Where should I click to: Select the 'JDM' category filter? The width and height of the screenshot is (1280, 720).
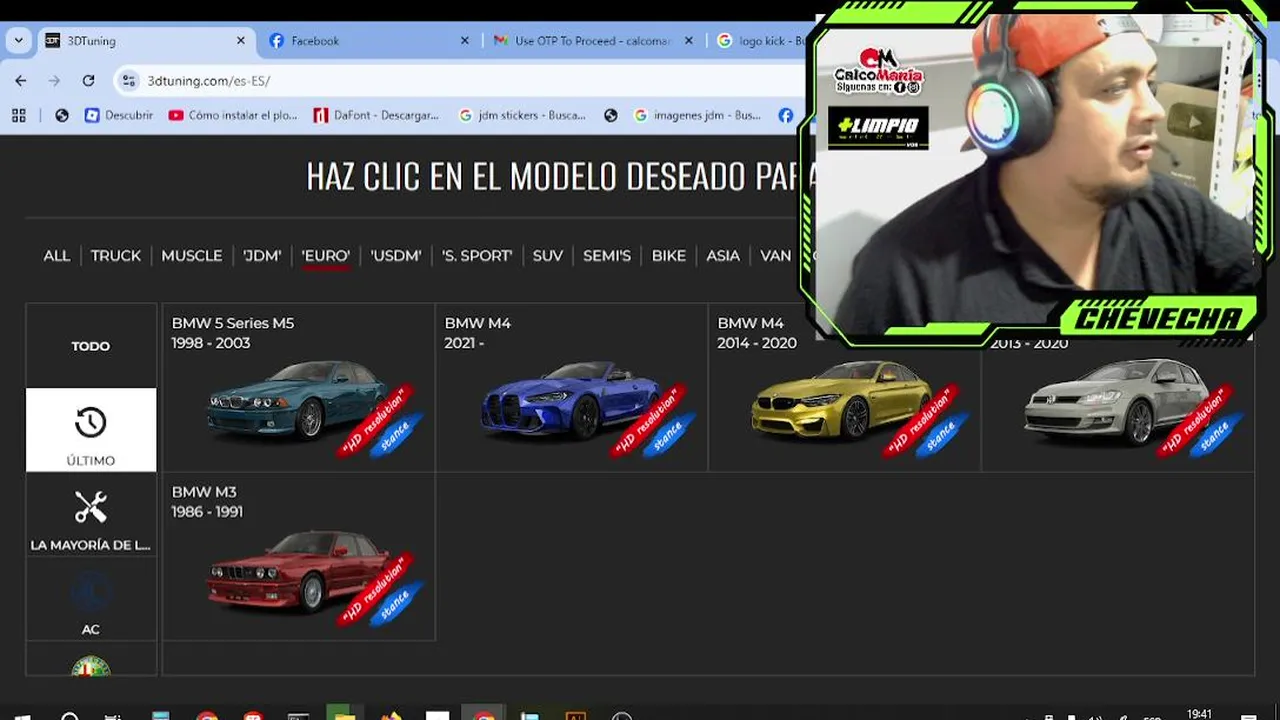click(x=262, y=256)
